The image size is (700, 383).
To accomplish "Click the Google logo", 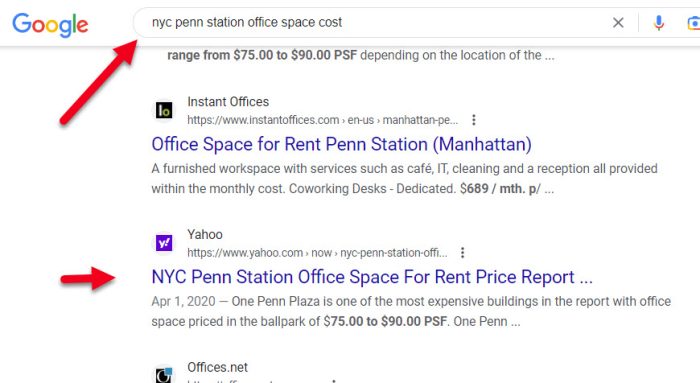I will tap(50, 25).
